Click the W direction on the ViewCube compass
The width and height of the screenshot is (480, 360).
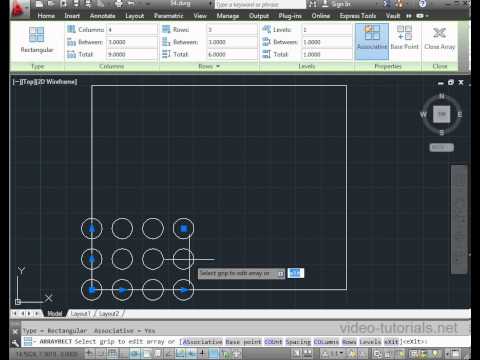[423, 114]
